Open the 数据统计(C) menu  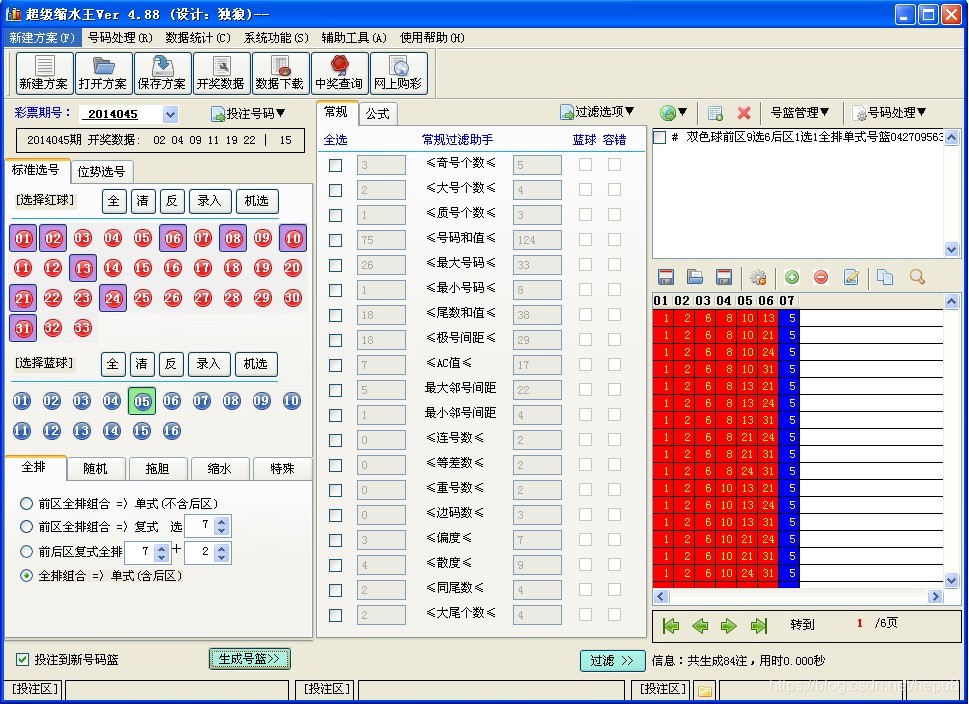coord(198,38)
